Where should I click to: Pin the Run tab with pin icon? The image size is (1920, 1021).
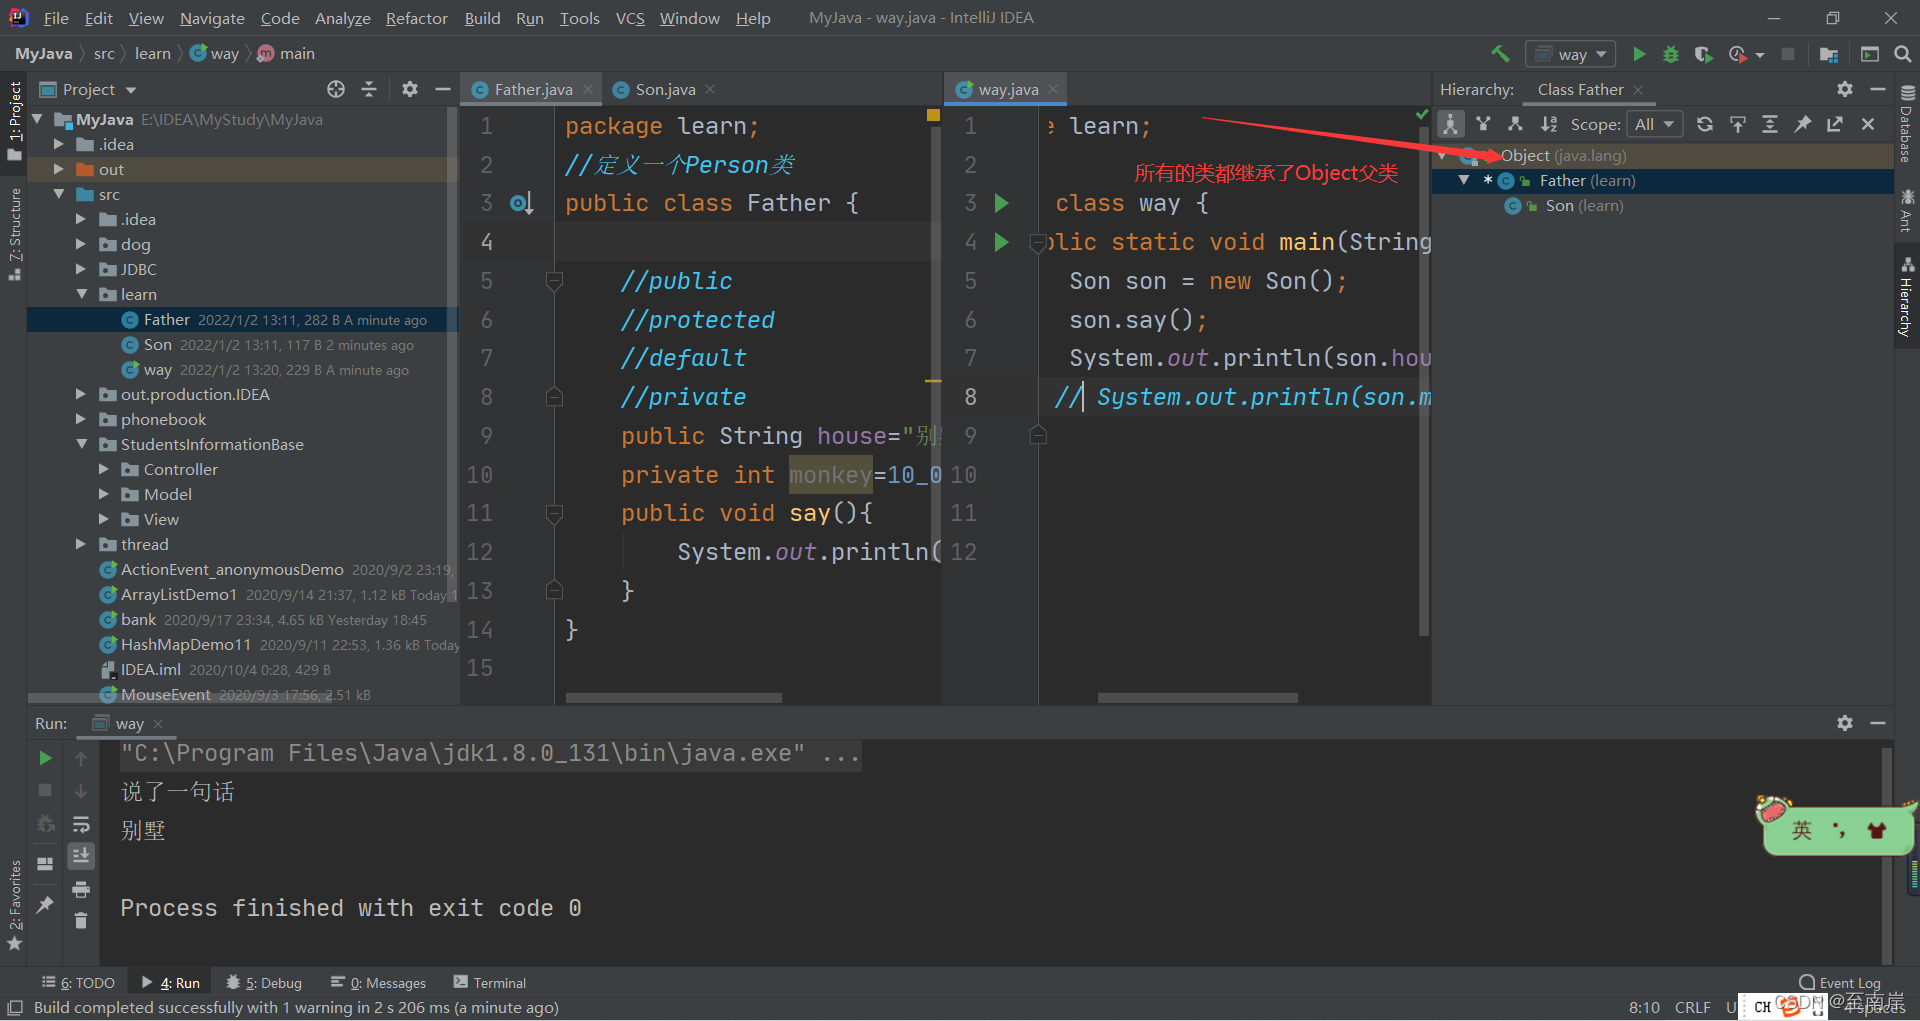click(x=45, y=904)
